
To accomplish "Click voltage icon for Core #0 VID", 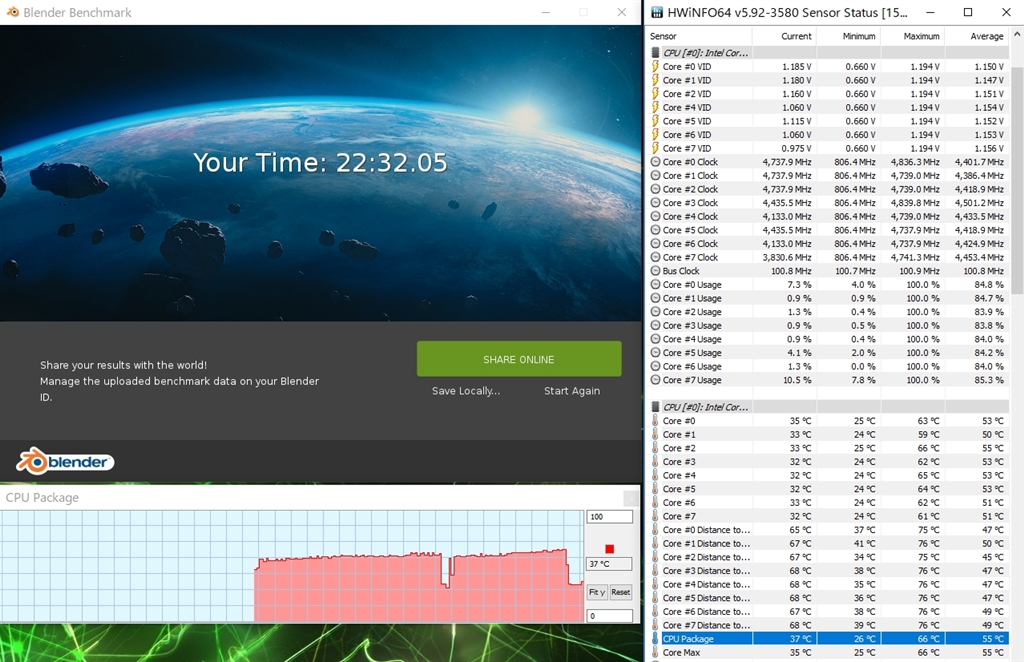I will click(x=655, y=66).
